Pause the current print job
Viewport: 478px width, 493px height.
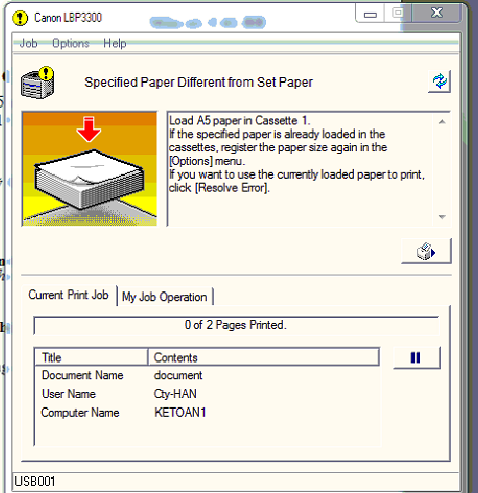(x=417, y=358)
